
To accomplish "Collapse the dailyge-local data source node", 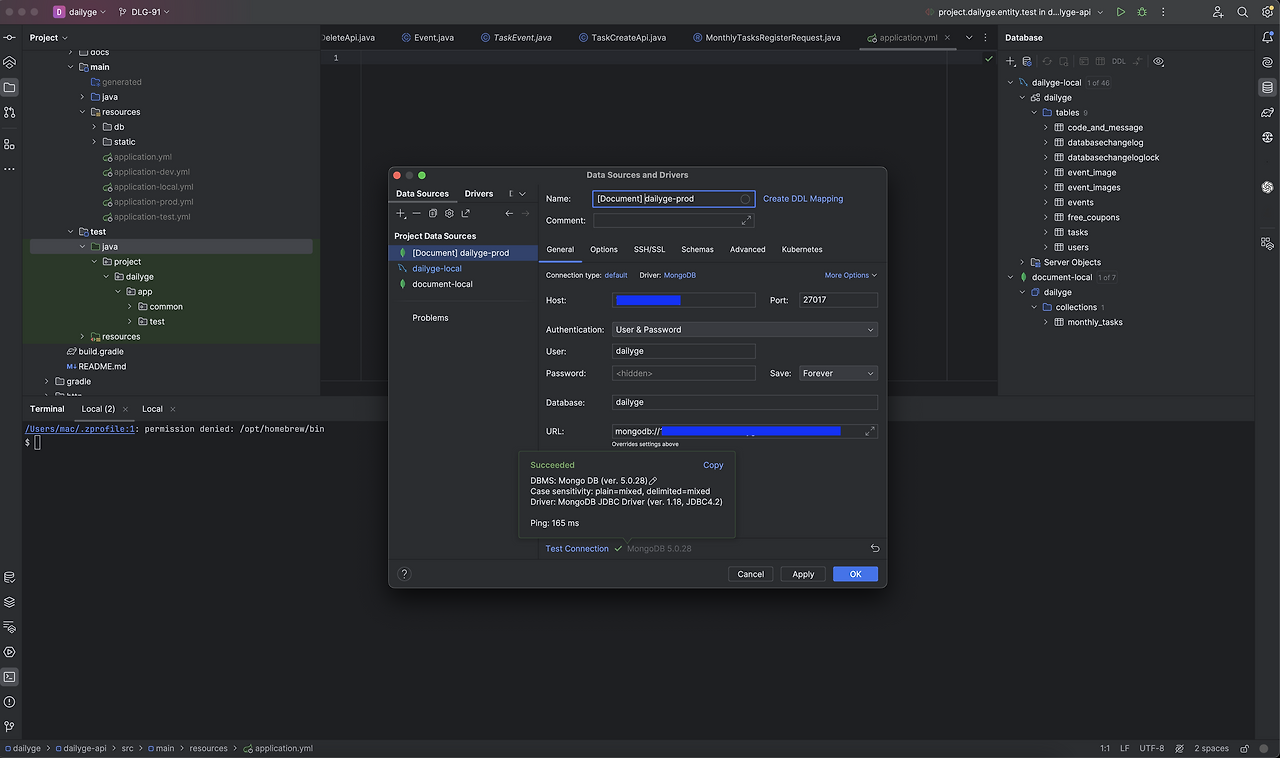I will pos(1010,83).
